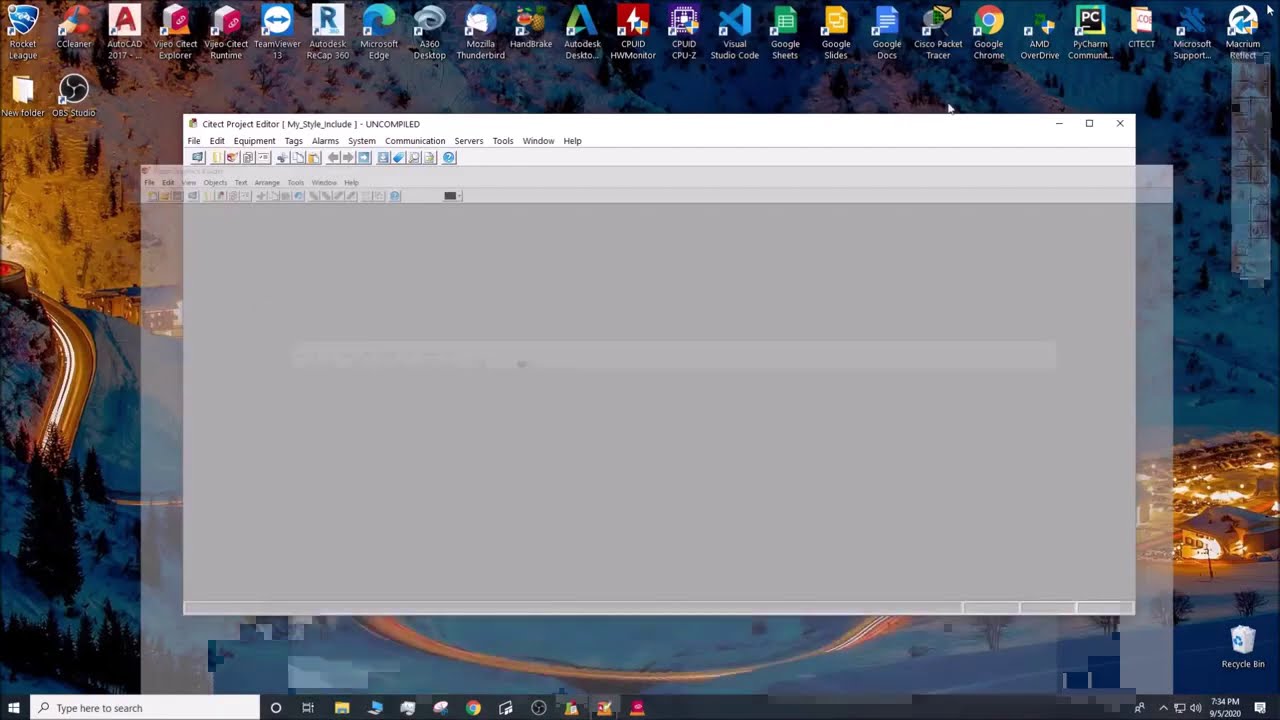Select the CITECT folder desktop shortcut
This screenshot has height=720, width=1280.
[1141, 28]
